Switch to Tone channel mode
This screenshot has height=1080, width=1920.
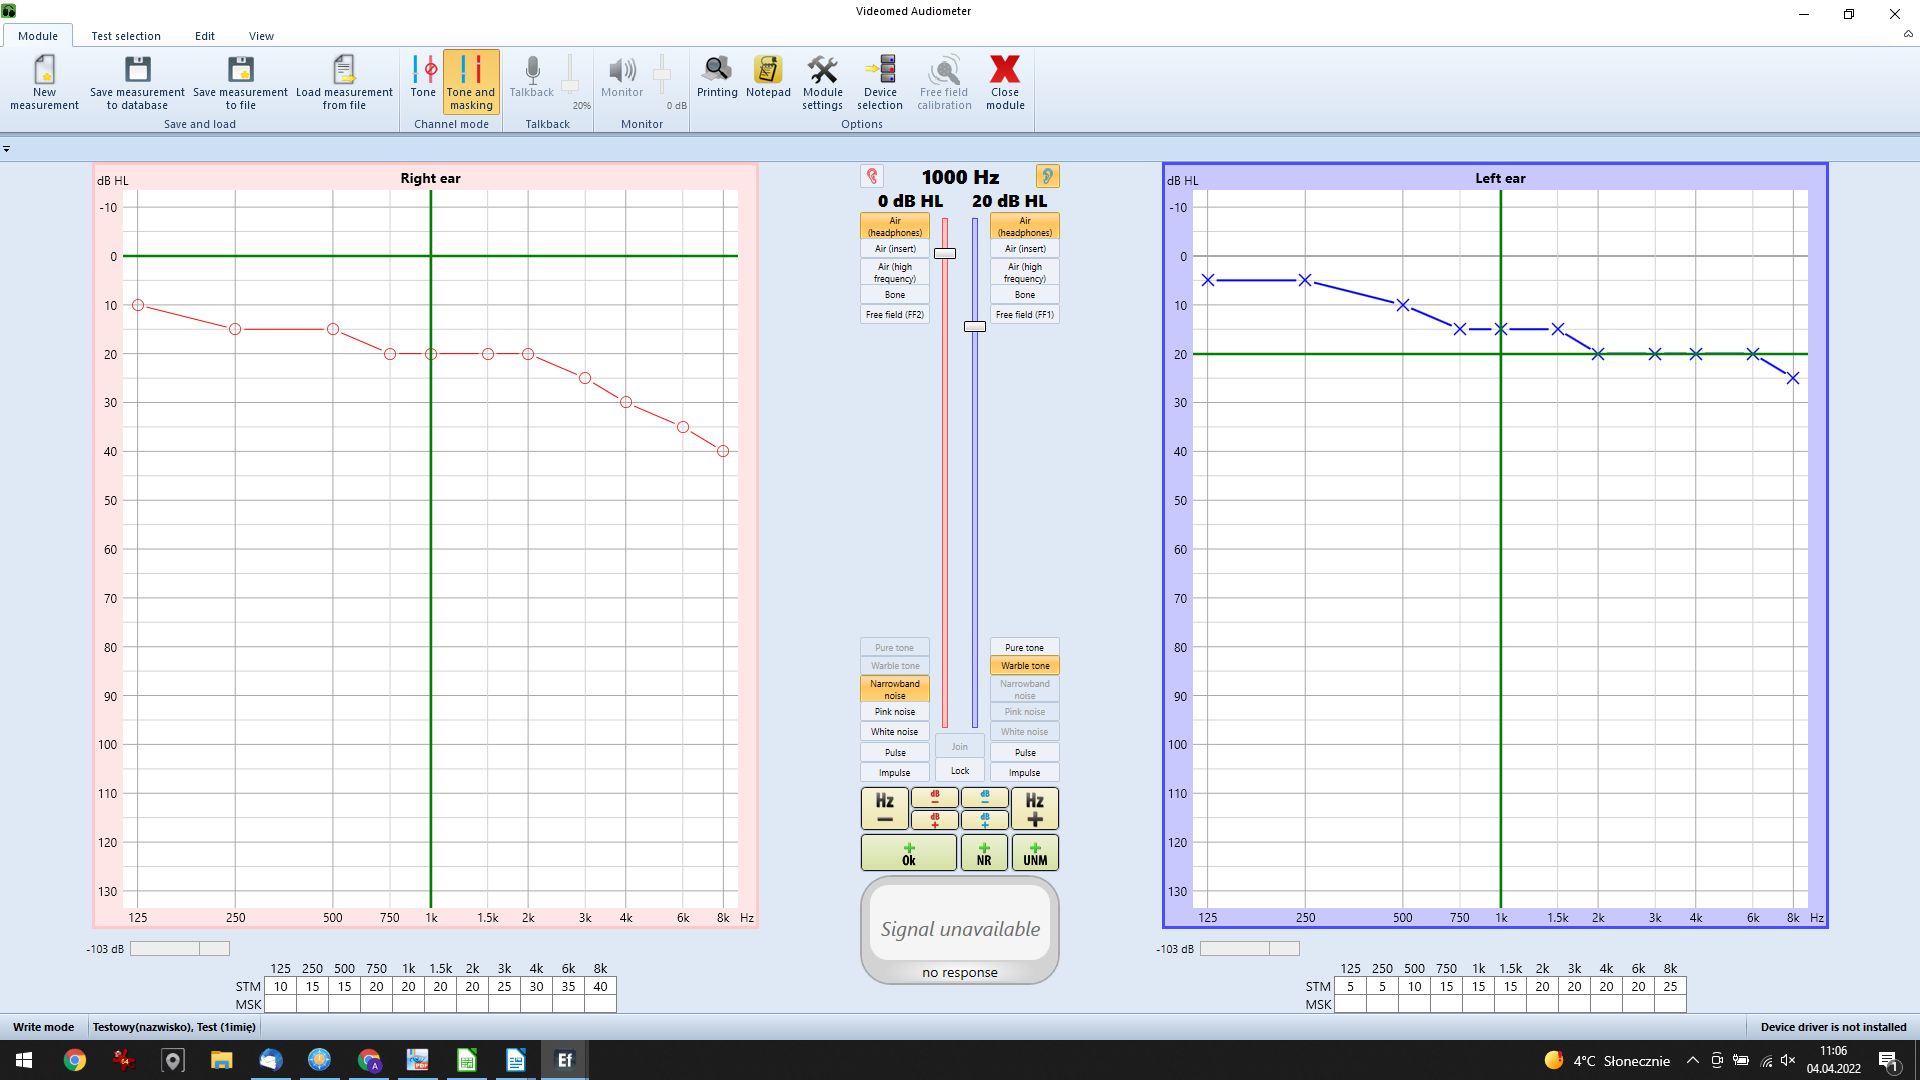point(423,82)
